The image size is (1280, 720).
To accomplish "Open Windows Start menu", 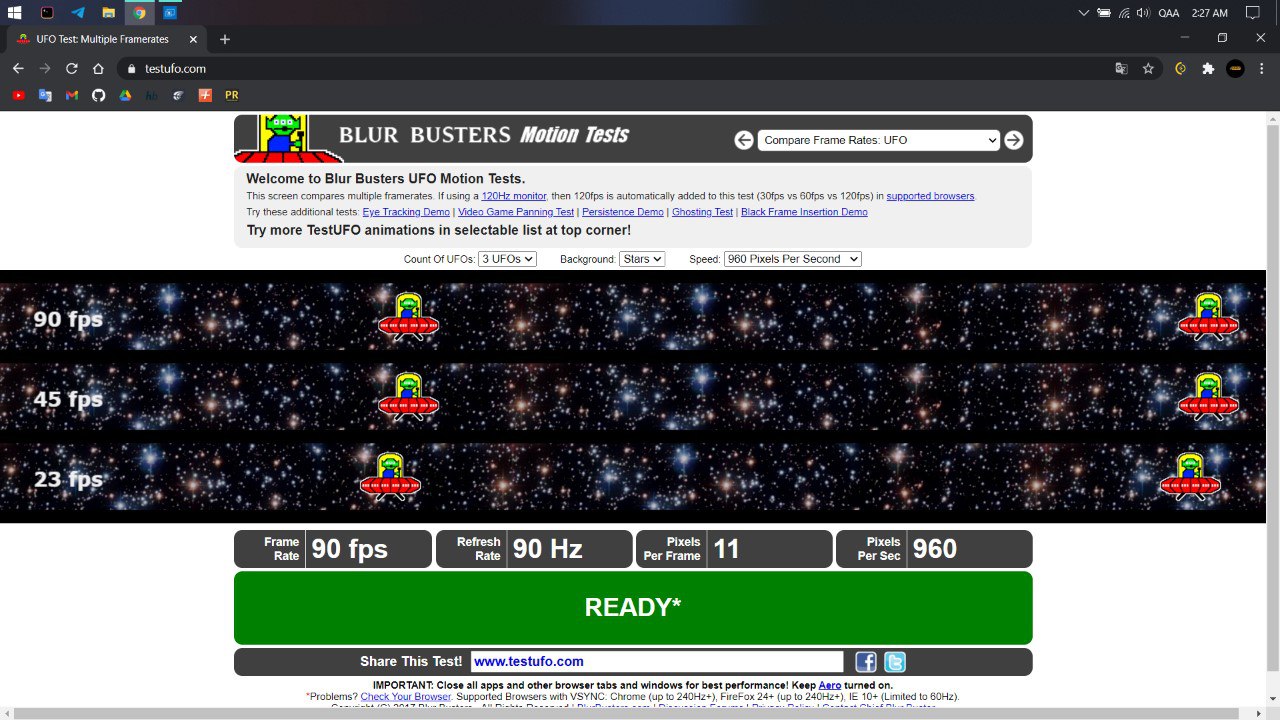I will click(x=15, y=12).
